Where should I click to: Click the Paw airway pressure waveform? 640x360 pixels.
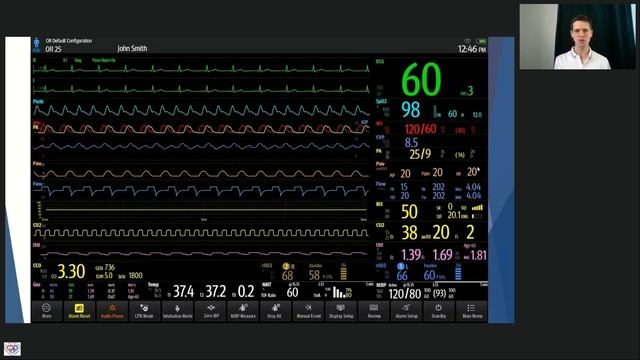[x=201, y=173]
